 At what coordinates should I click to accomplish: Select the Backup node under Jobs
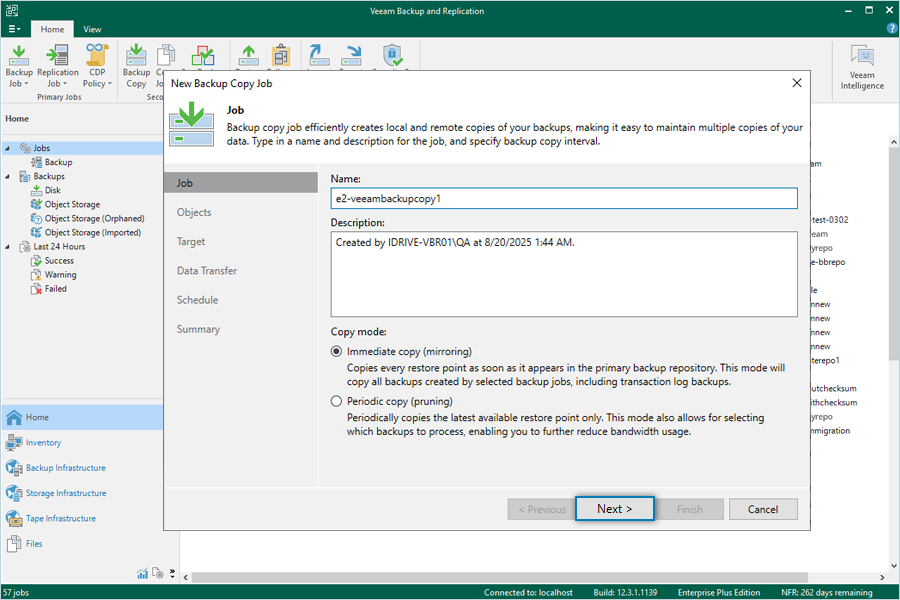(58, 162)
